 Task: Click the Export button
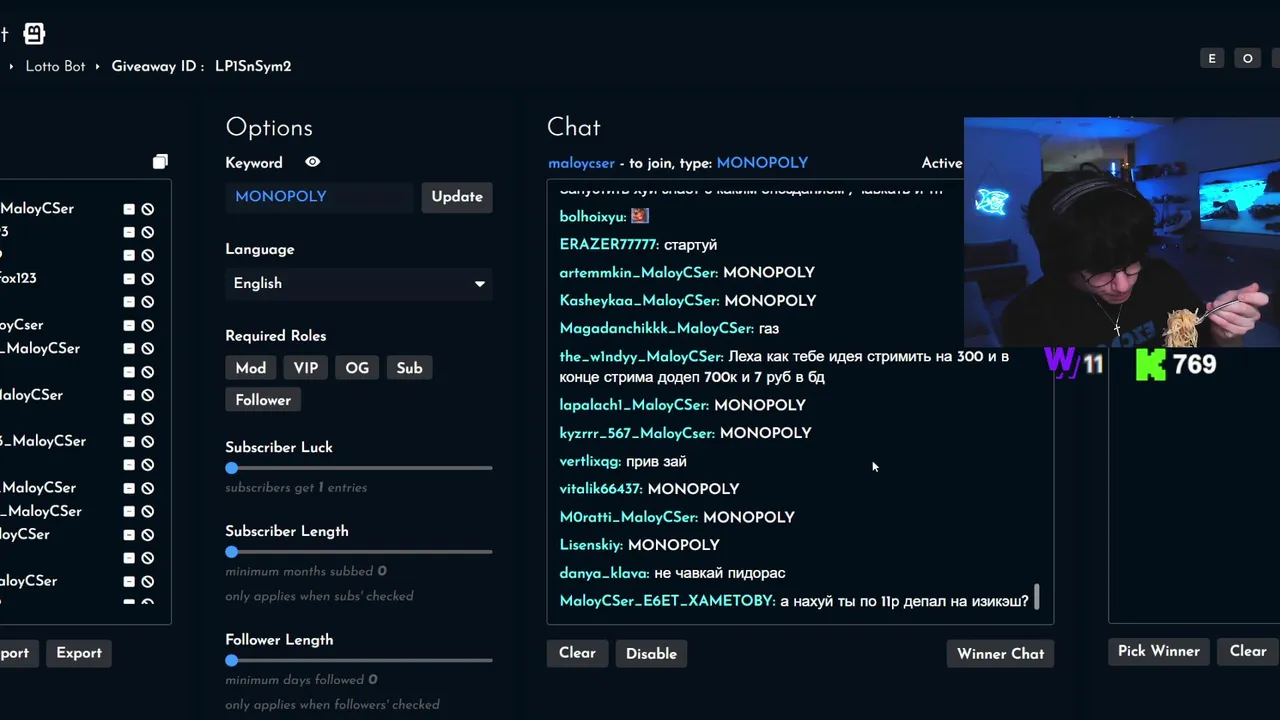pyautogui.click(x=79, y=653)
